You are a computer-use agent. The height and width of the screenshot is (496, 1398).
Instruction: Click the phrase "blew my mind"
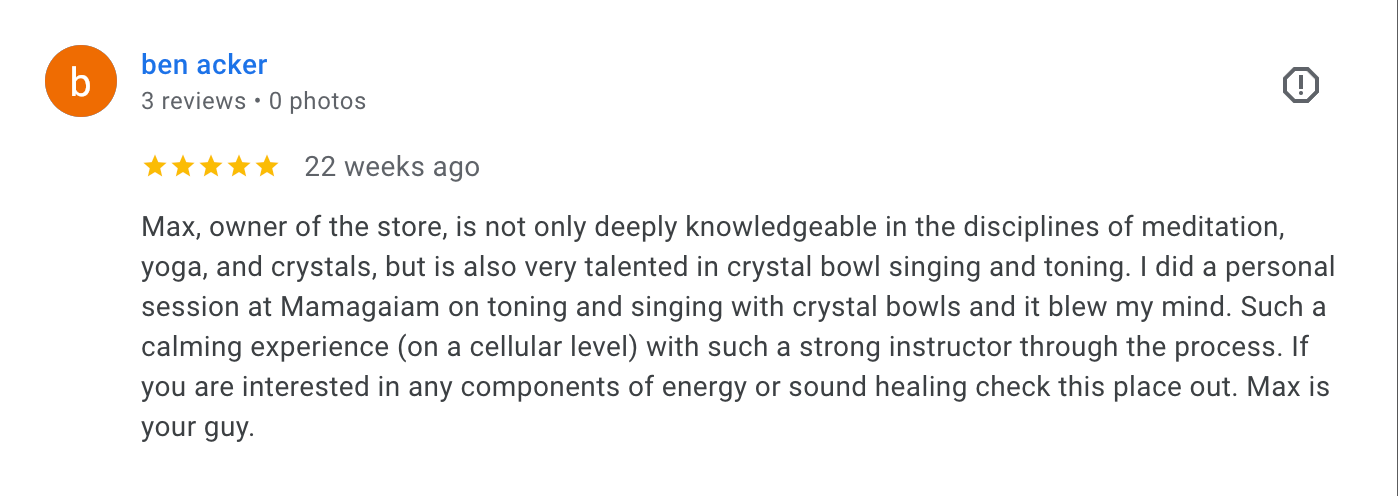(1077, 308)
